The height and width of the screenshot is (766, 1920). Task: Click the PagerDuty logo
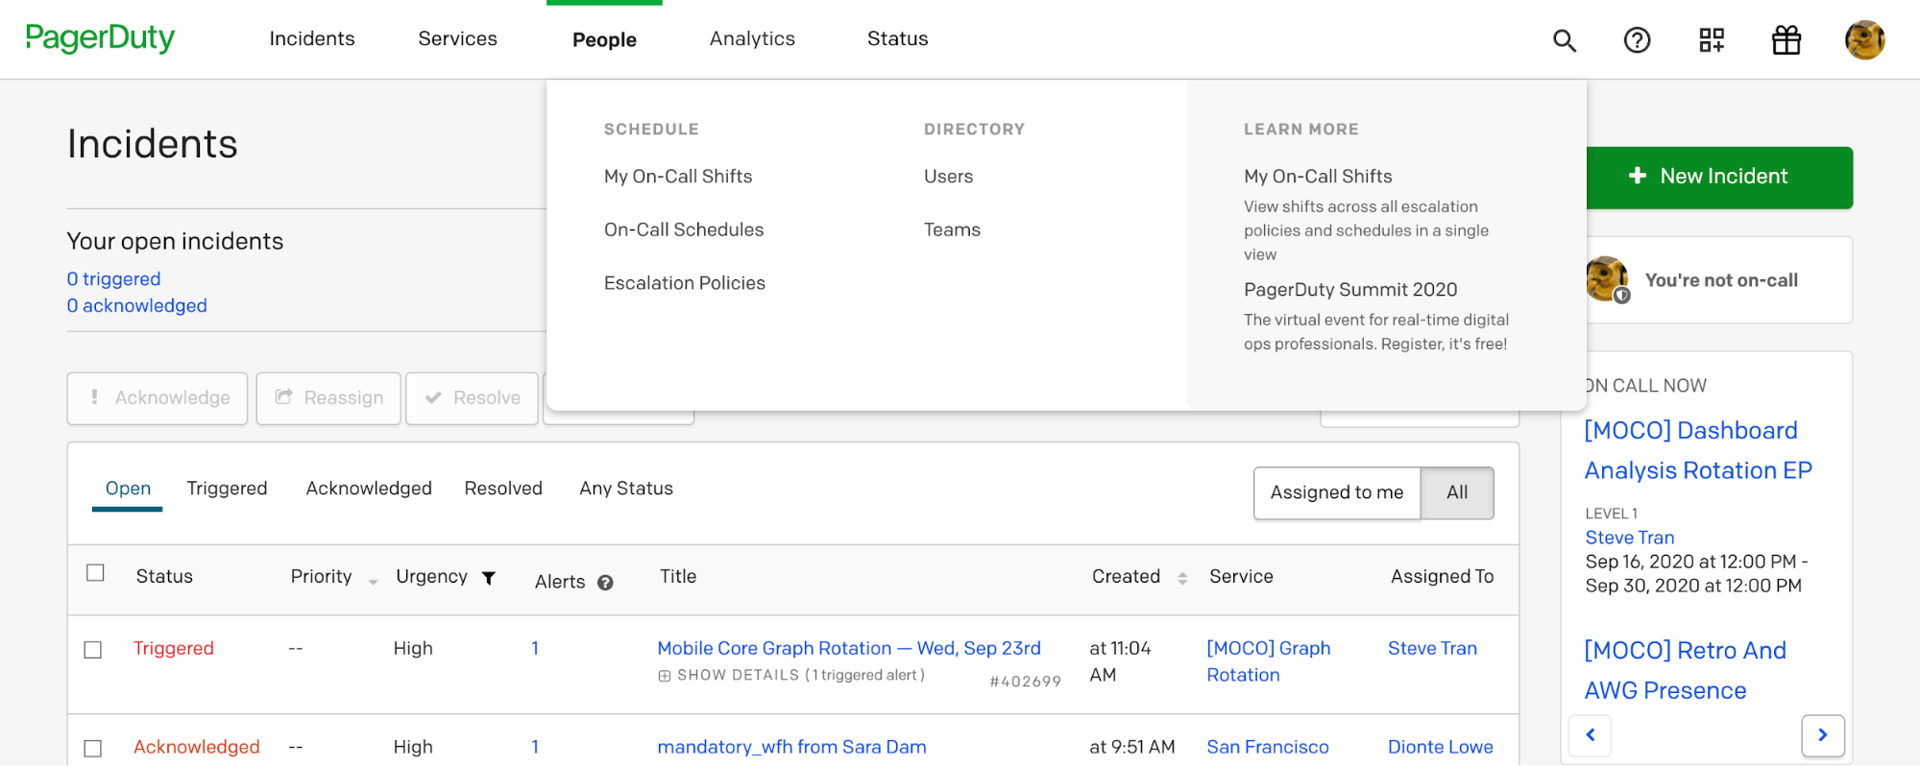[100, 38]
